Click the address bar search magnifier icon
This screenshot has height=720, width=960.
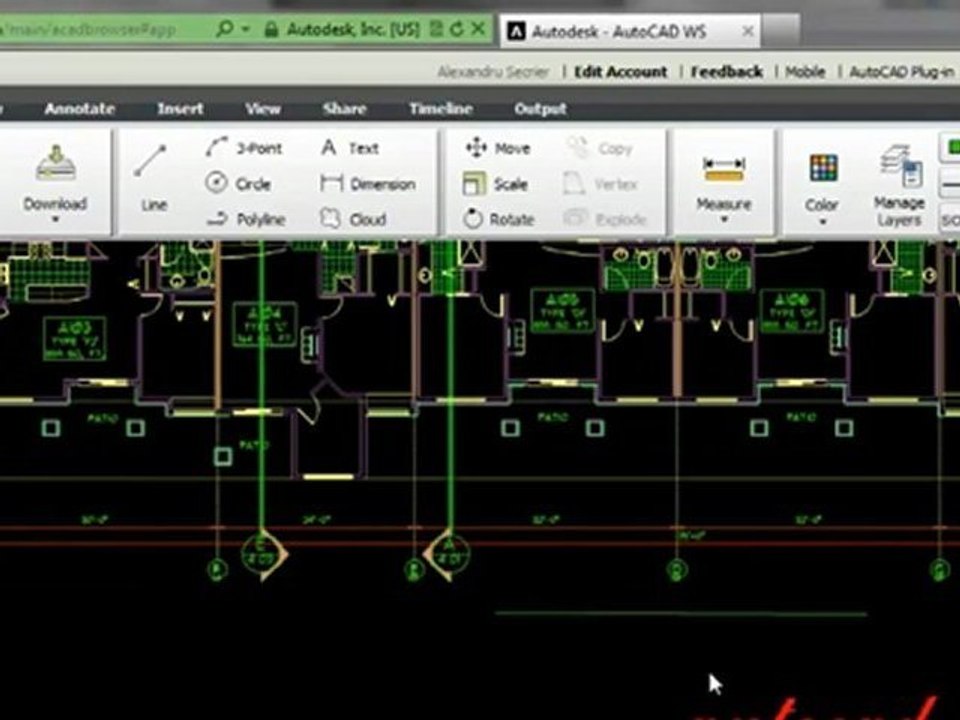click(x=225, y=28)
